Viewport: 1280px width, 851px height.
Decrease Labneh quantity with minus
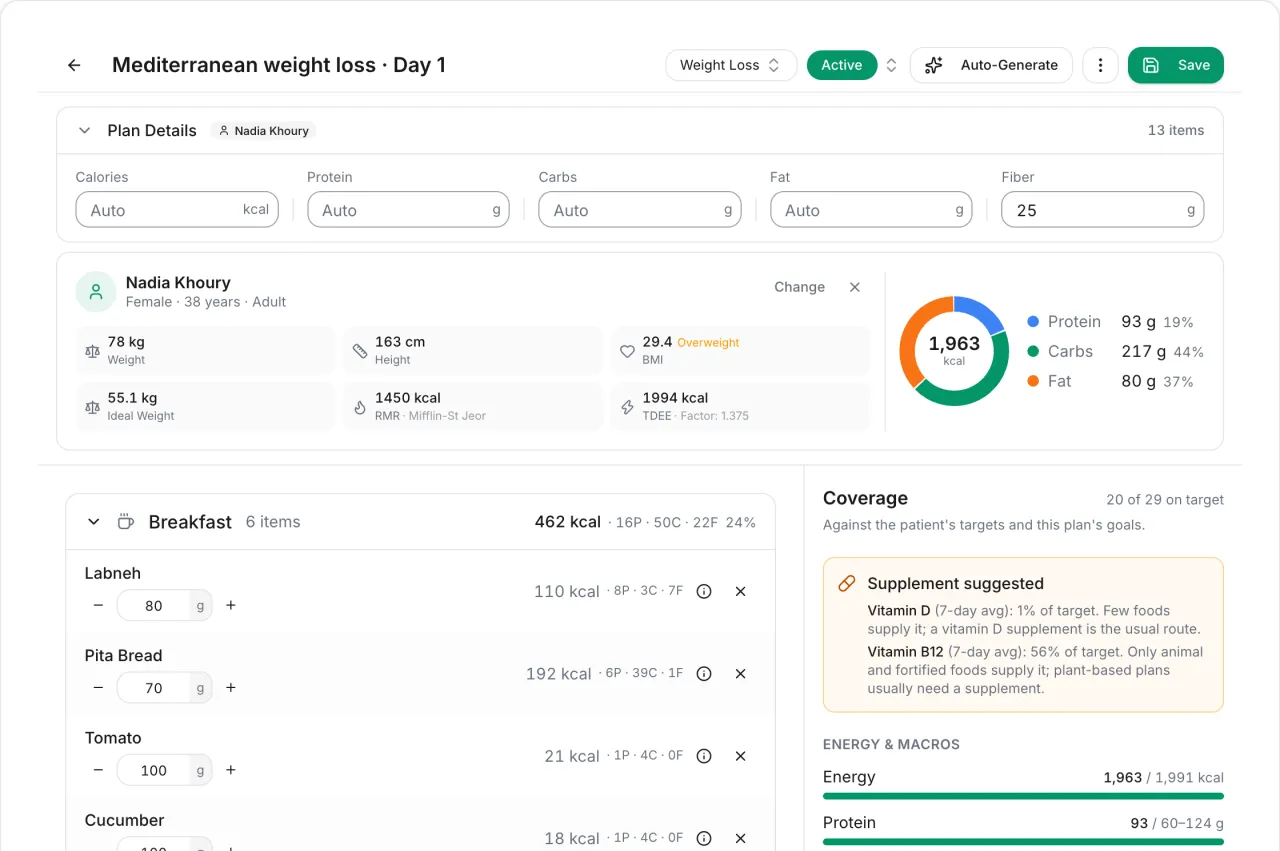click(98, 605)
